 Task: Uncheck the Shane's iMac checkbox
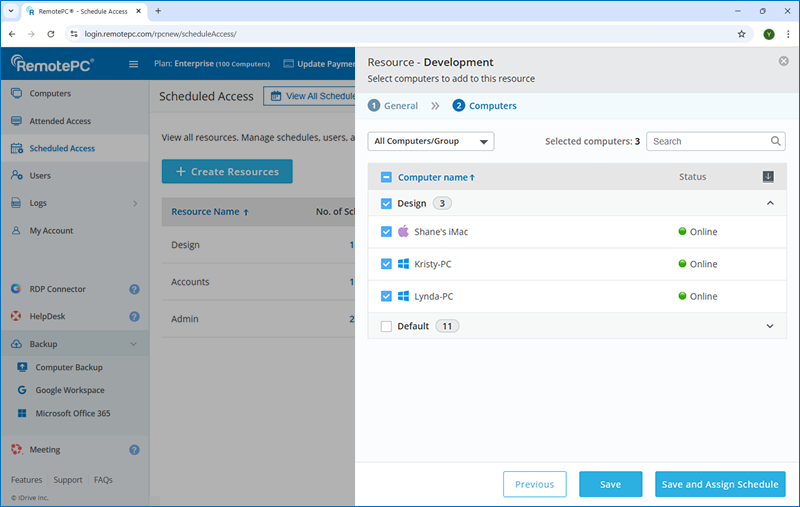[x=387, y=232]
